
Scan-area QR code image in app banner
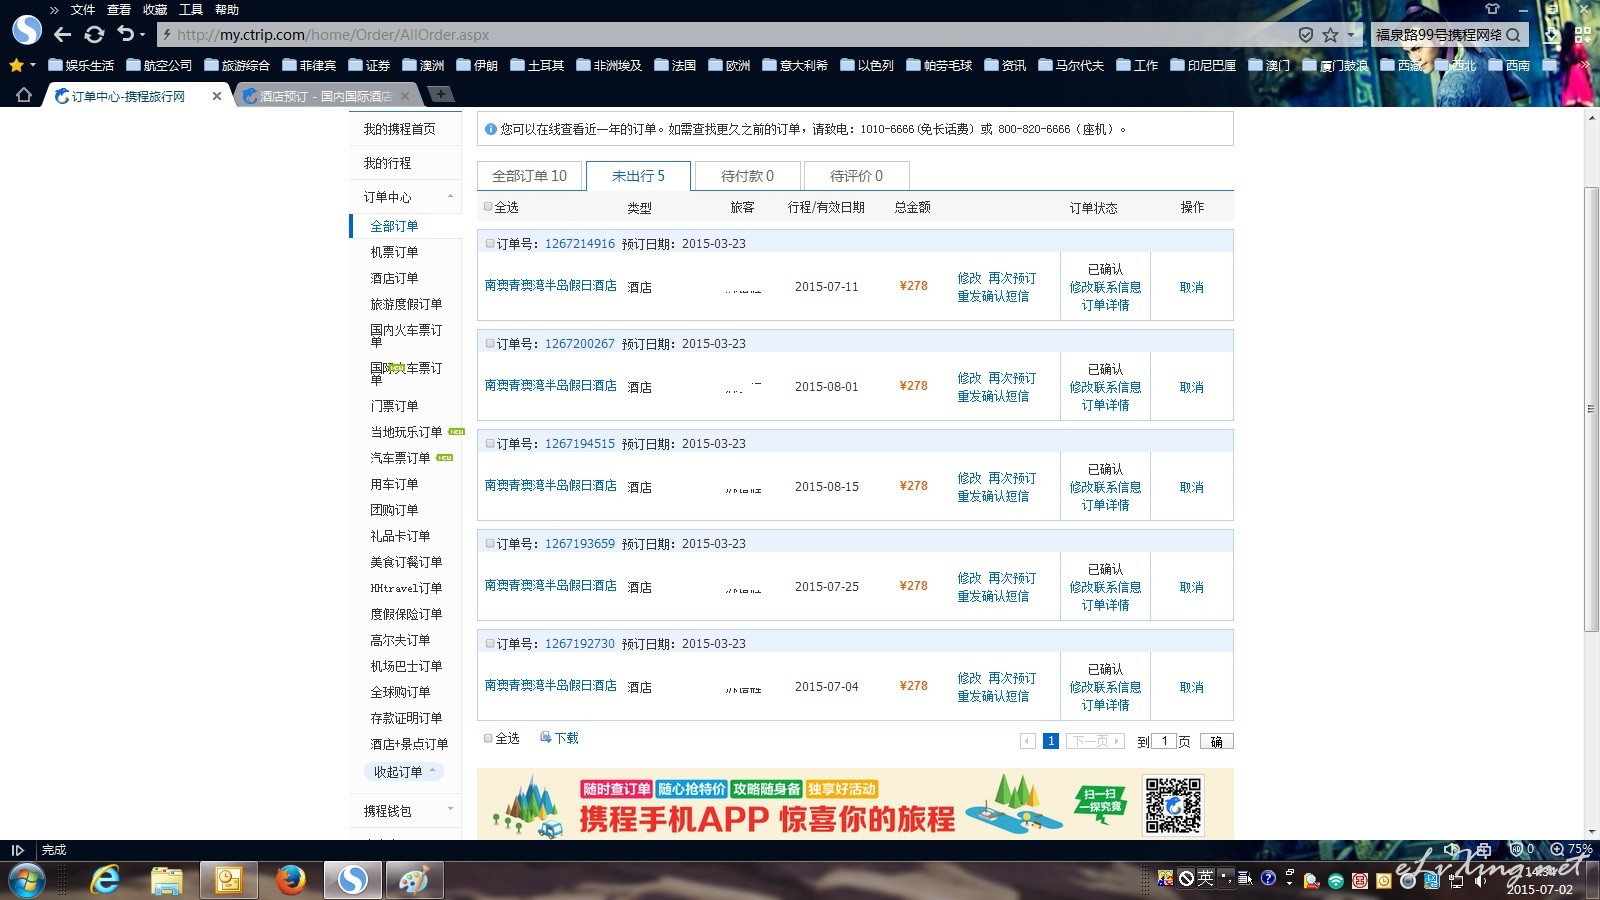[1173, 805]
